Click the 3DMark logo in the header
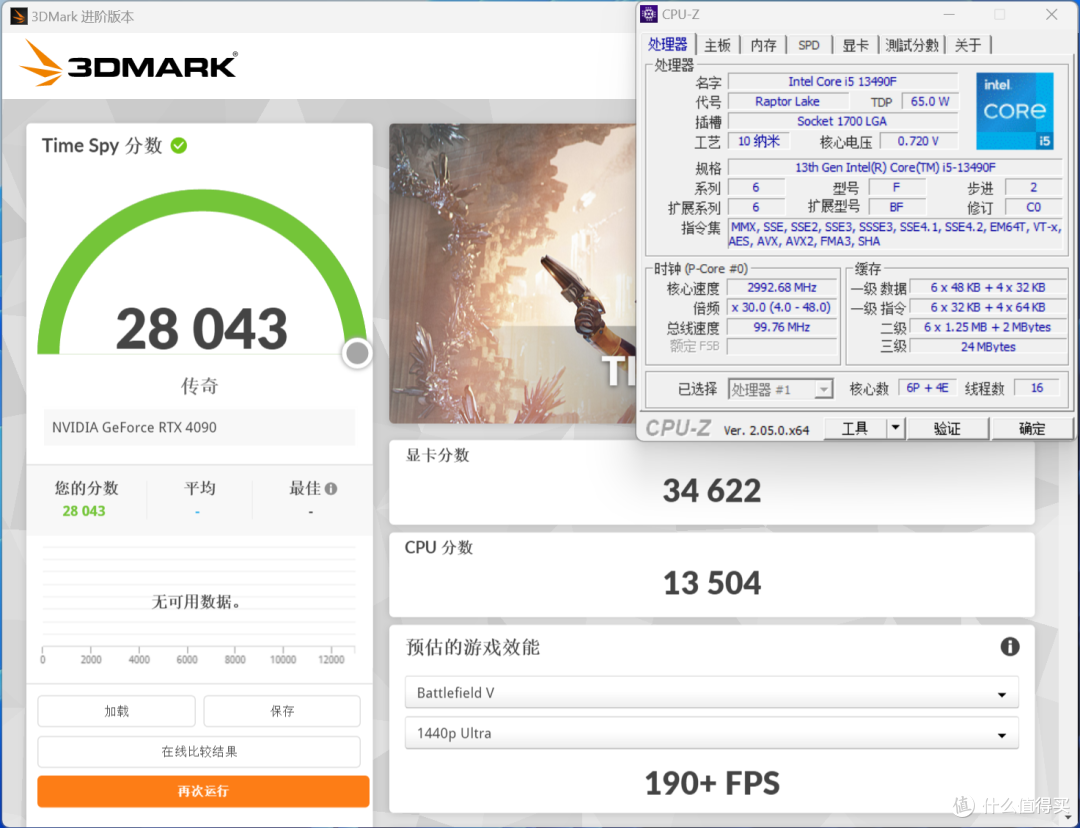 point(128,64)
